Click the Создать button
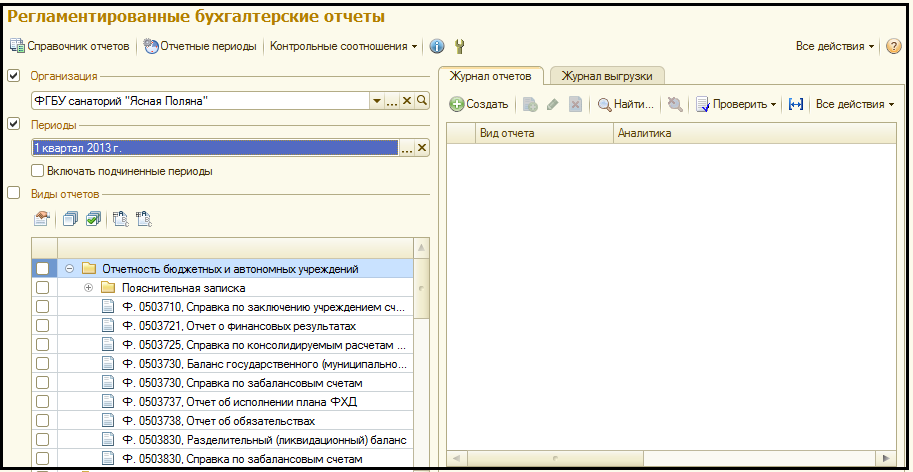Viewport: 913px width, 472px height. click(479, 104)
